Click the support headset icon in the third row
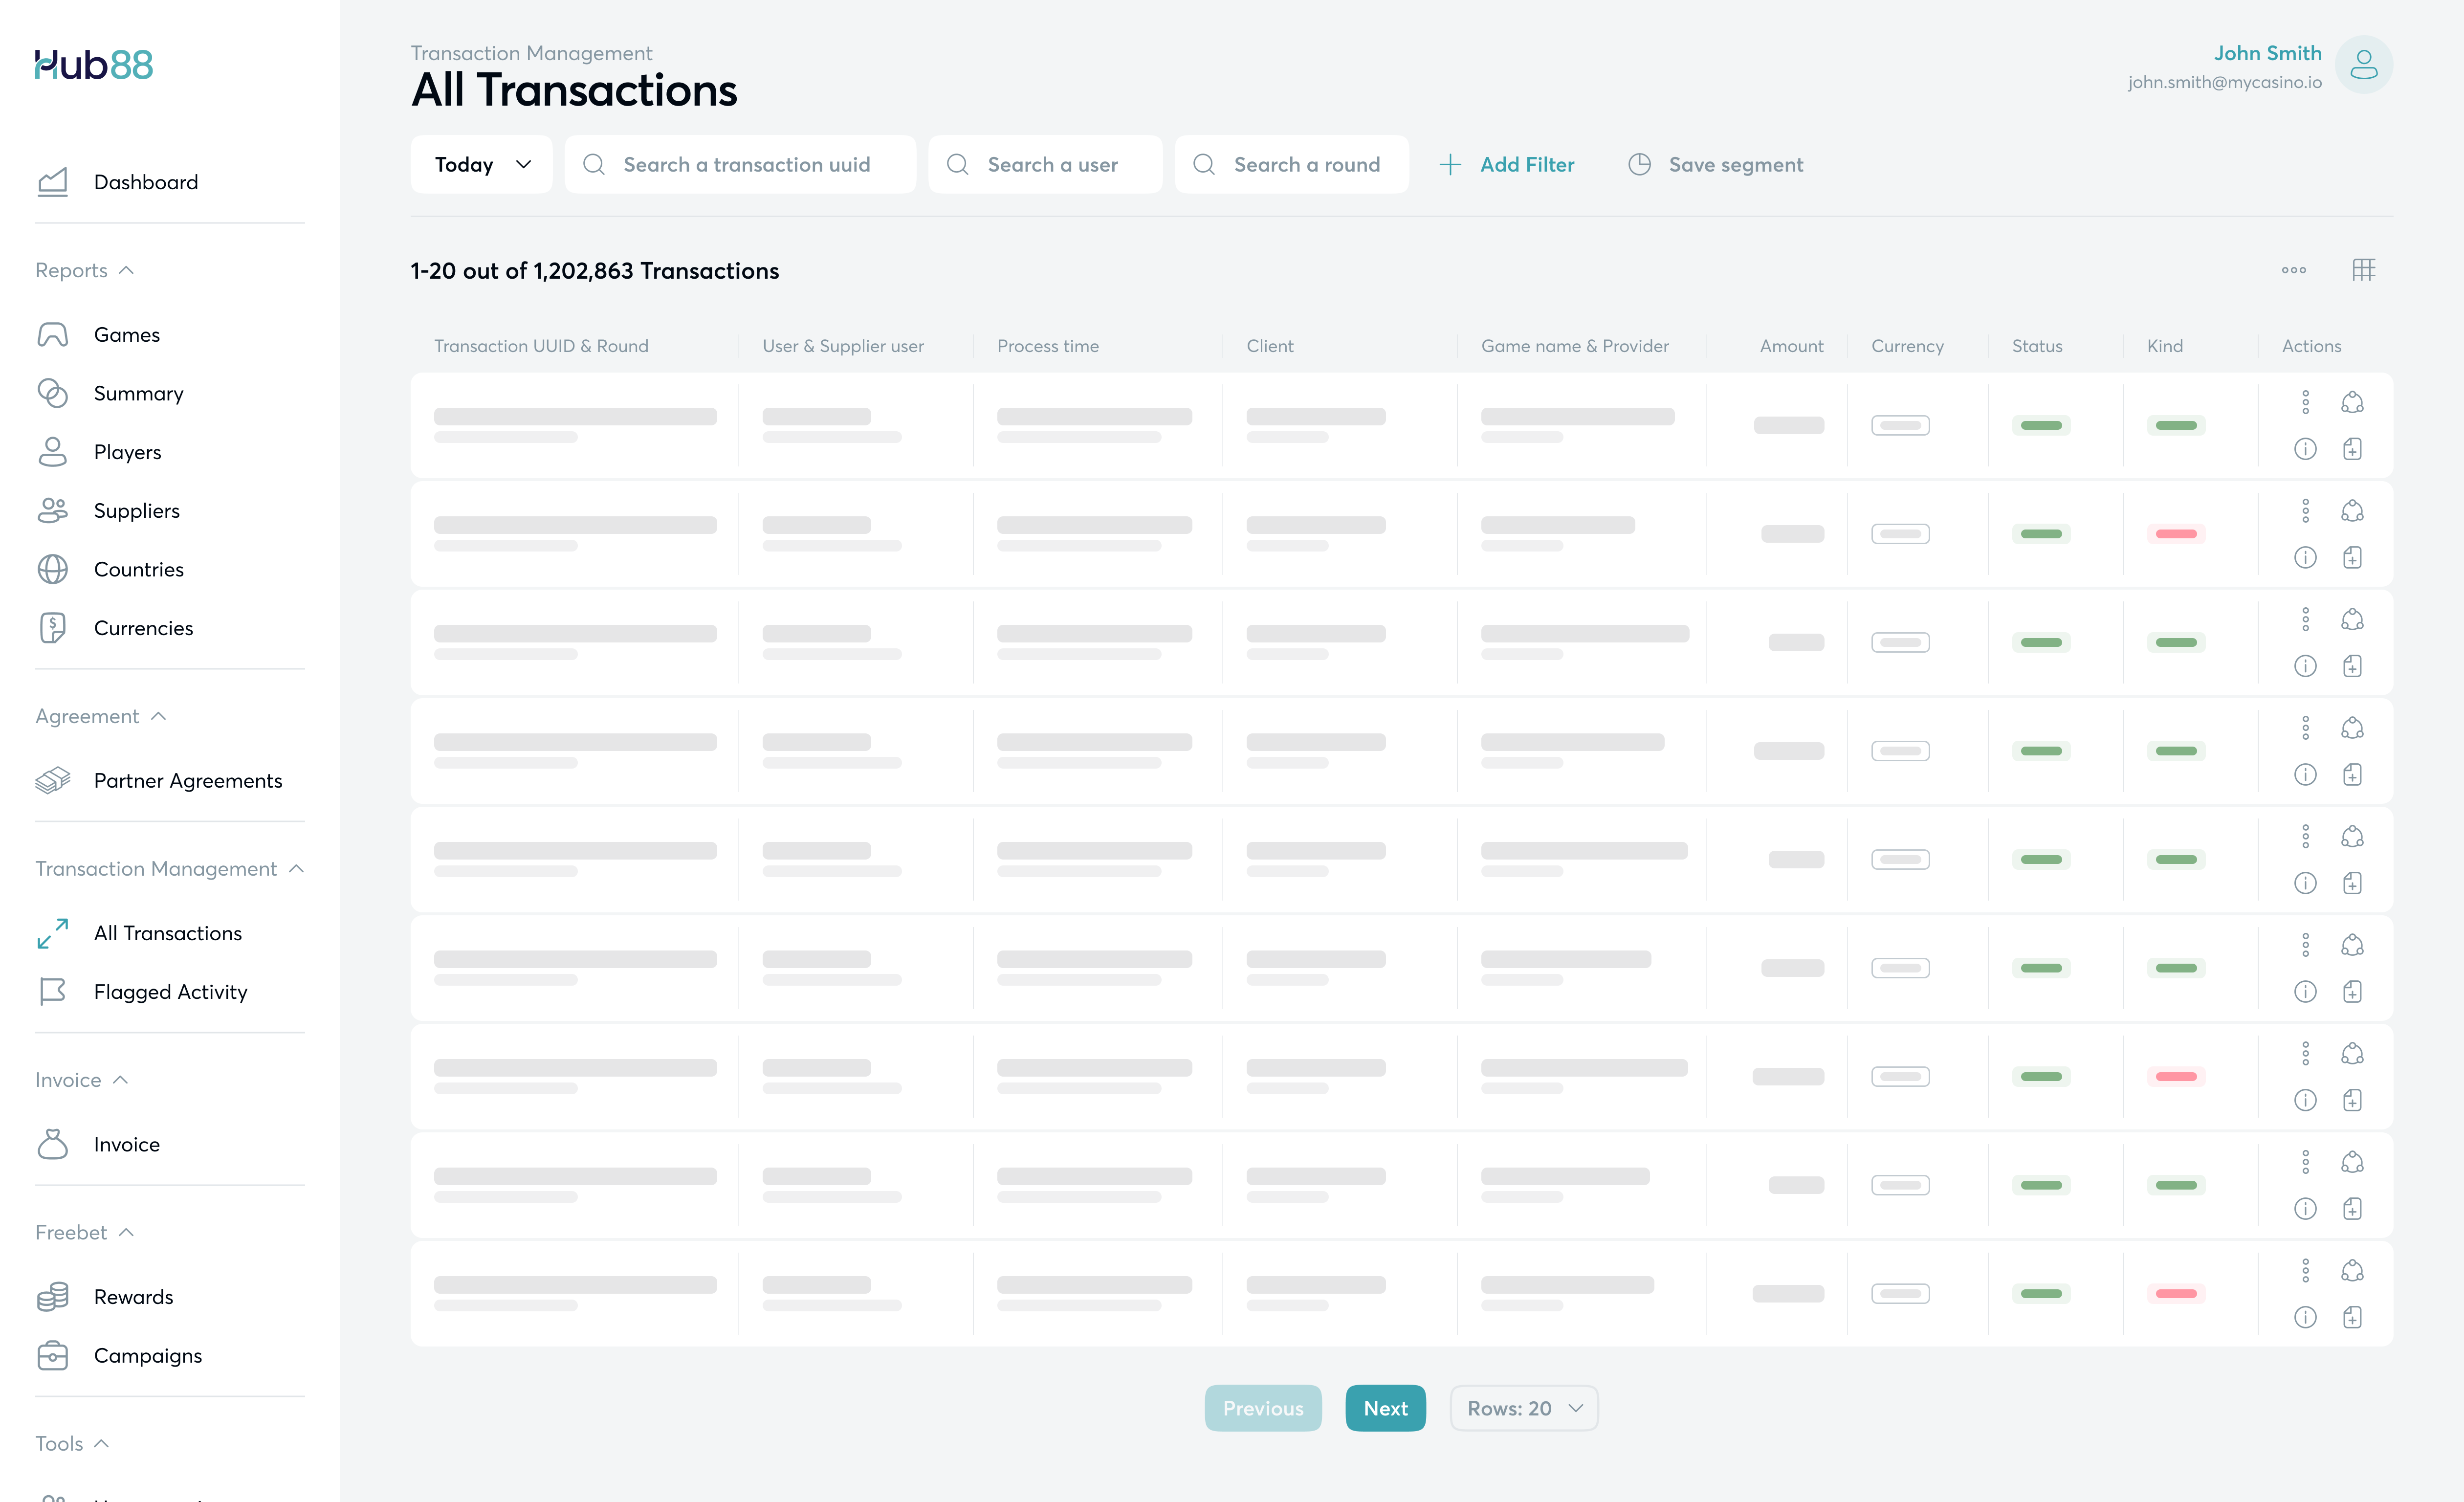Image resolution: width=2464 pixels, height=1502 pixels. pyautogui.click(x=2352, y=620)
